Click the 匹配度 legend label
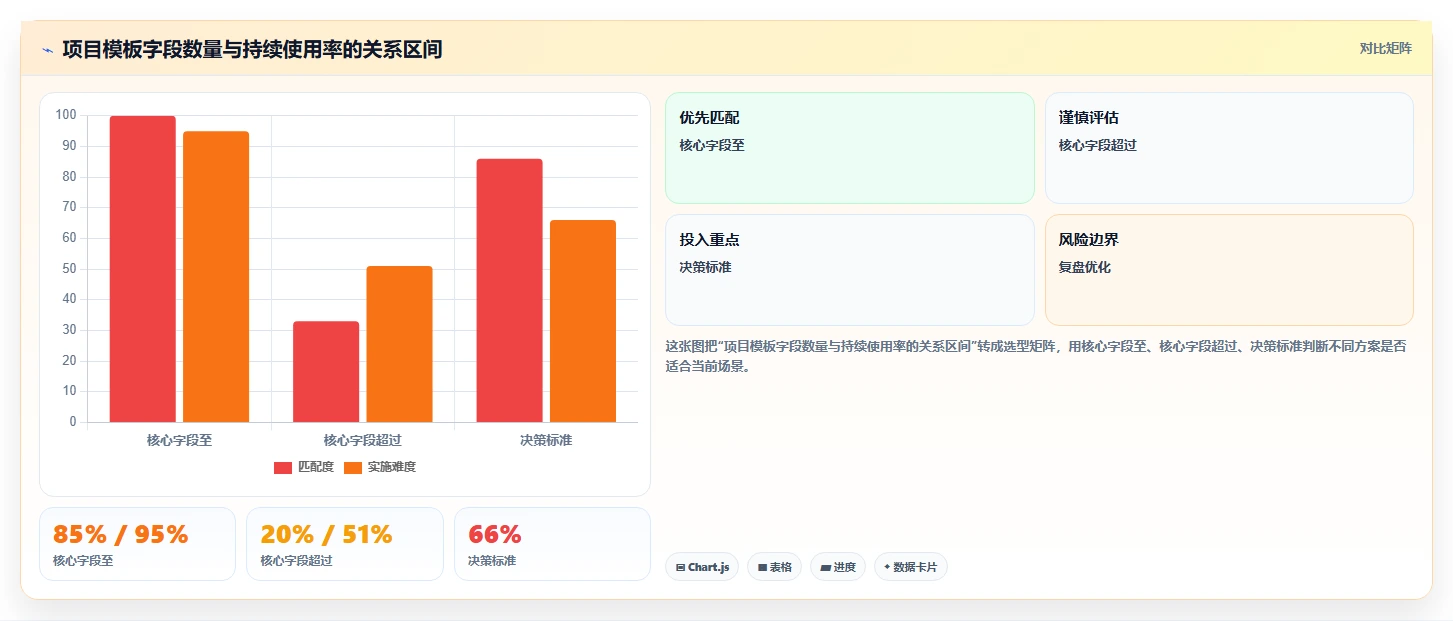 click(x=316, y=467)
